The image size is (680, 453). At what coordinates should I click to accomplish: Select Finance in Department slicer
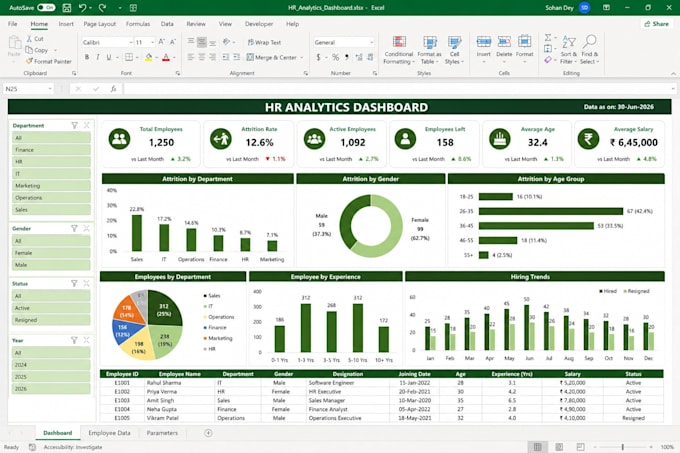tap(51, 150)
